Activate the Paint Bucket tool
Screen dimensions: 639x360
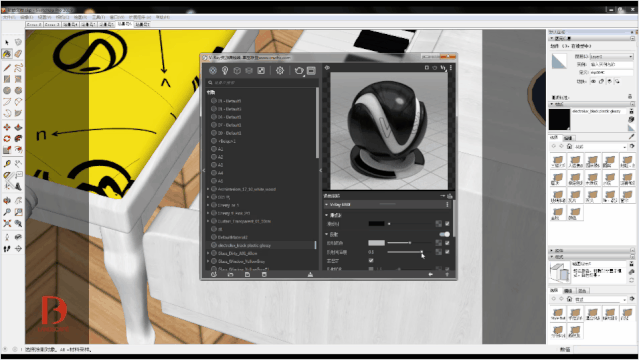(7, 54)
